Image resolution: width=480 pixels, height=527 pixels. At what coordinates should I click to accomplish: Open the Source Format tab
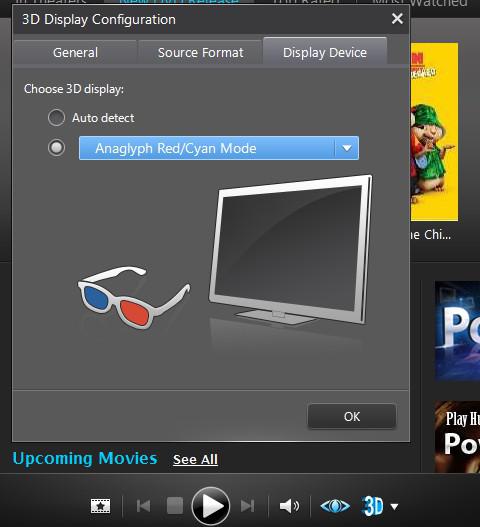click(201, 52)
